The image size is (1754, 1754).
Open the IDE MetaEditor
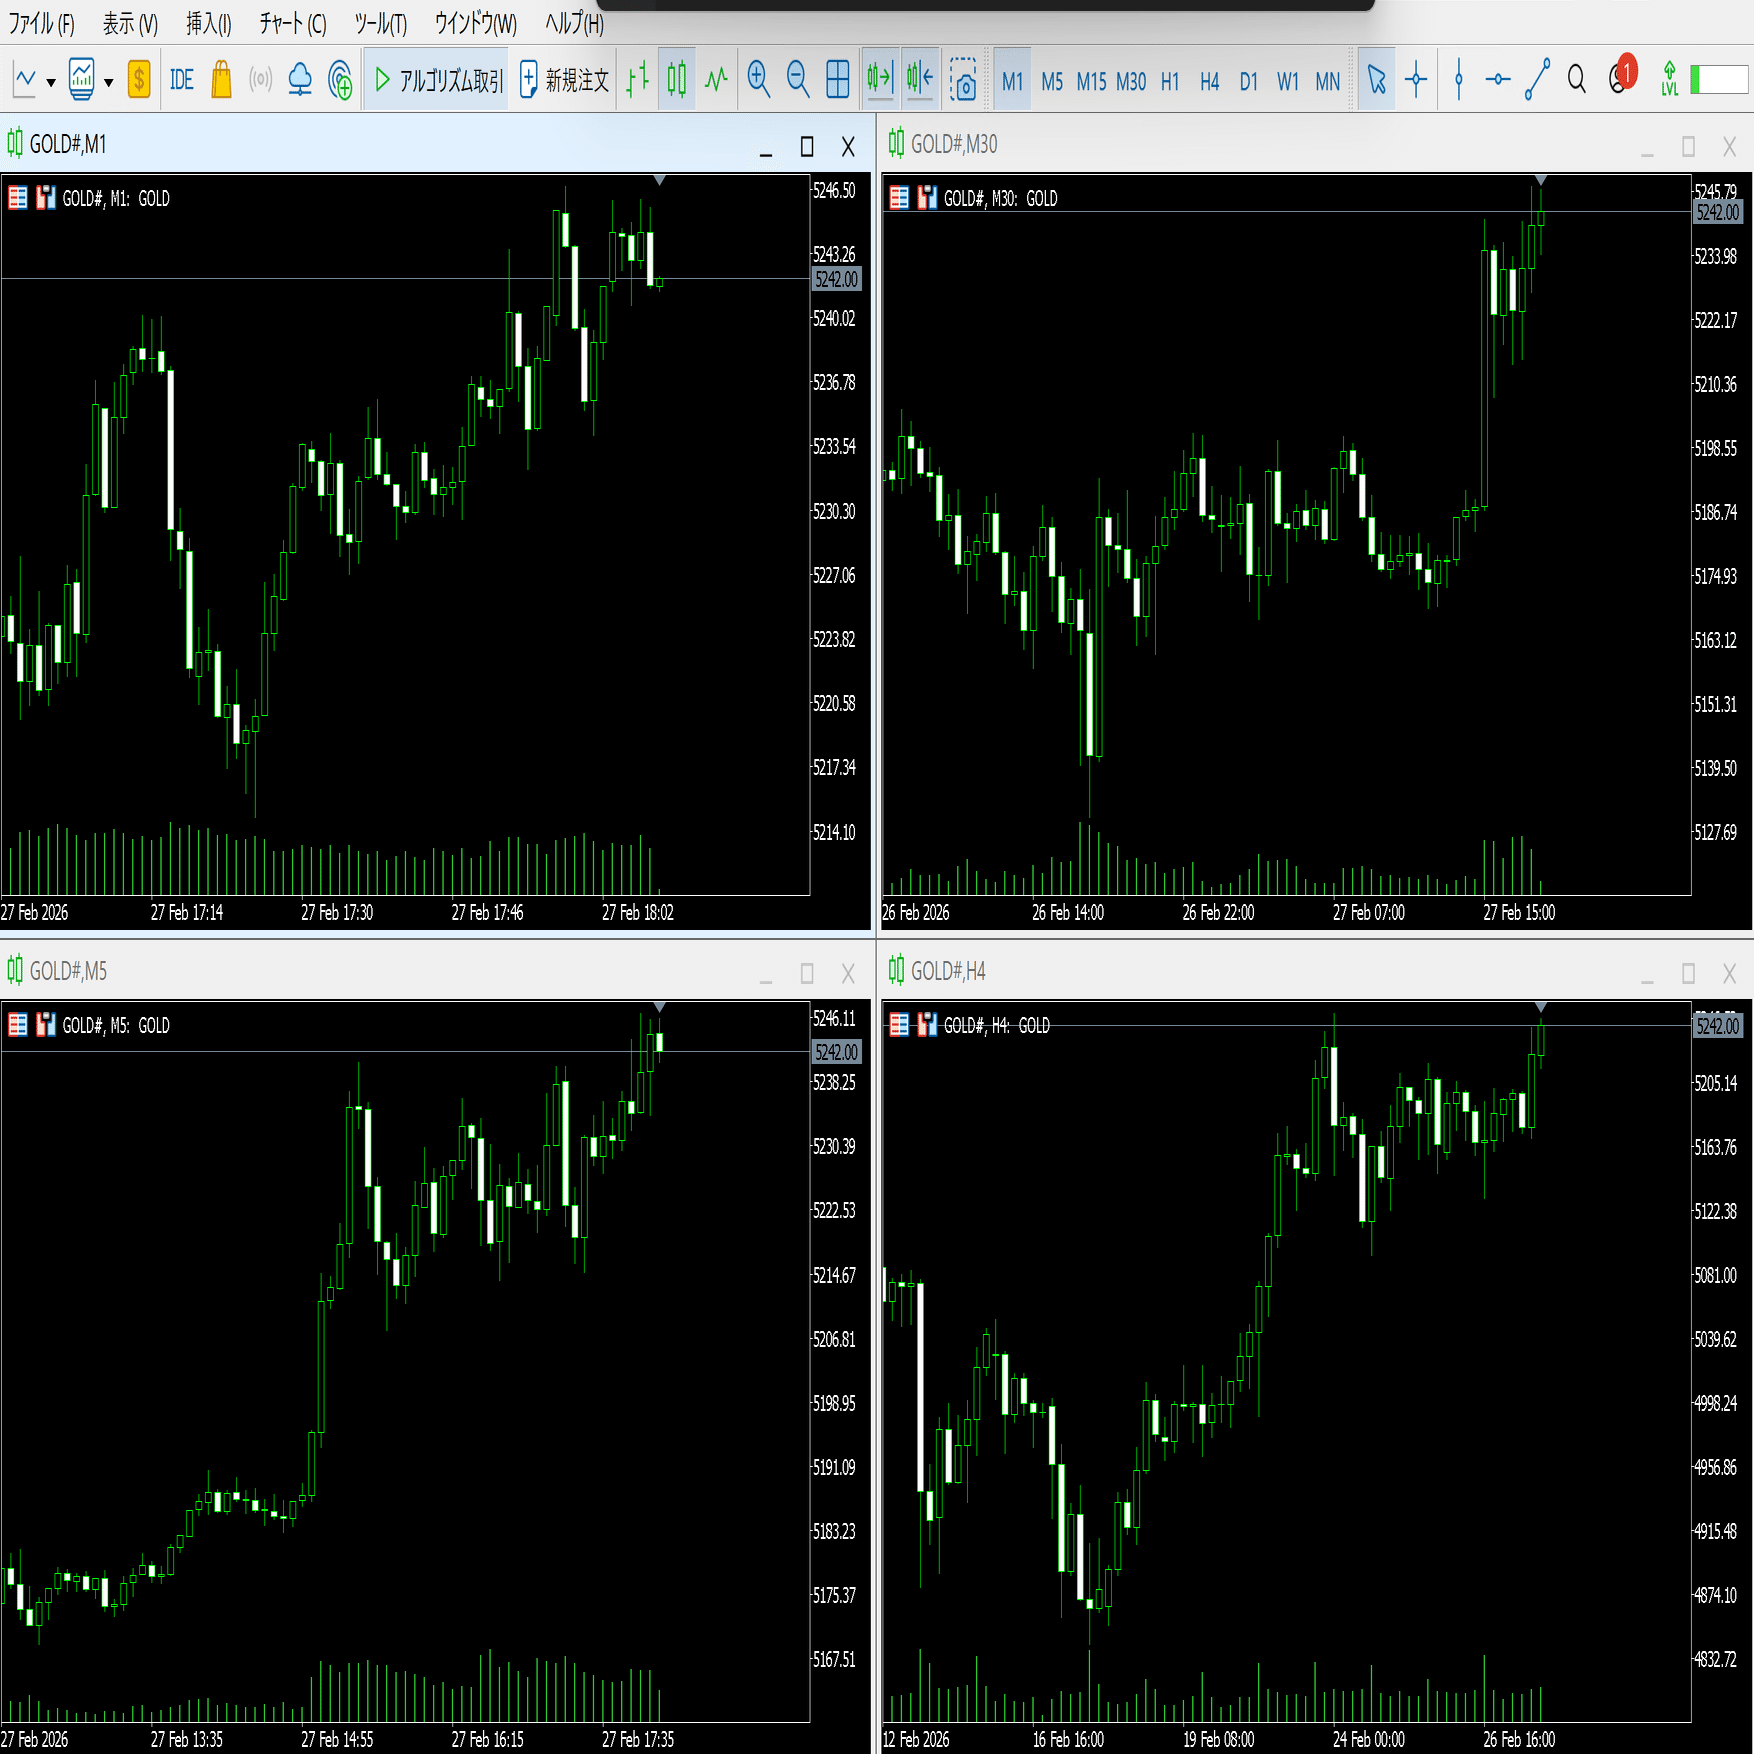(x=181, y=79)
